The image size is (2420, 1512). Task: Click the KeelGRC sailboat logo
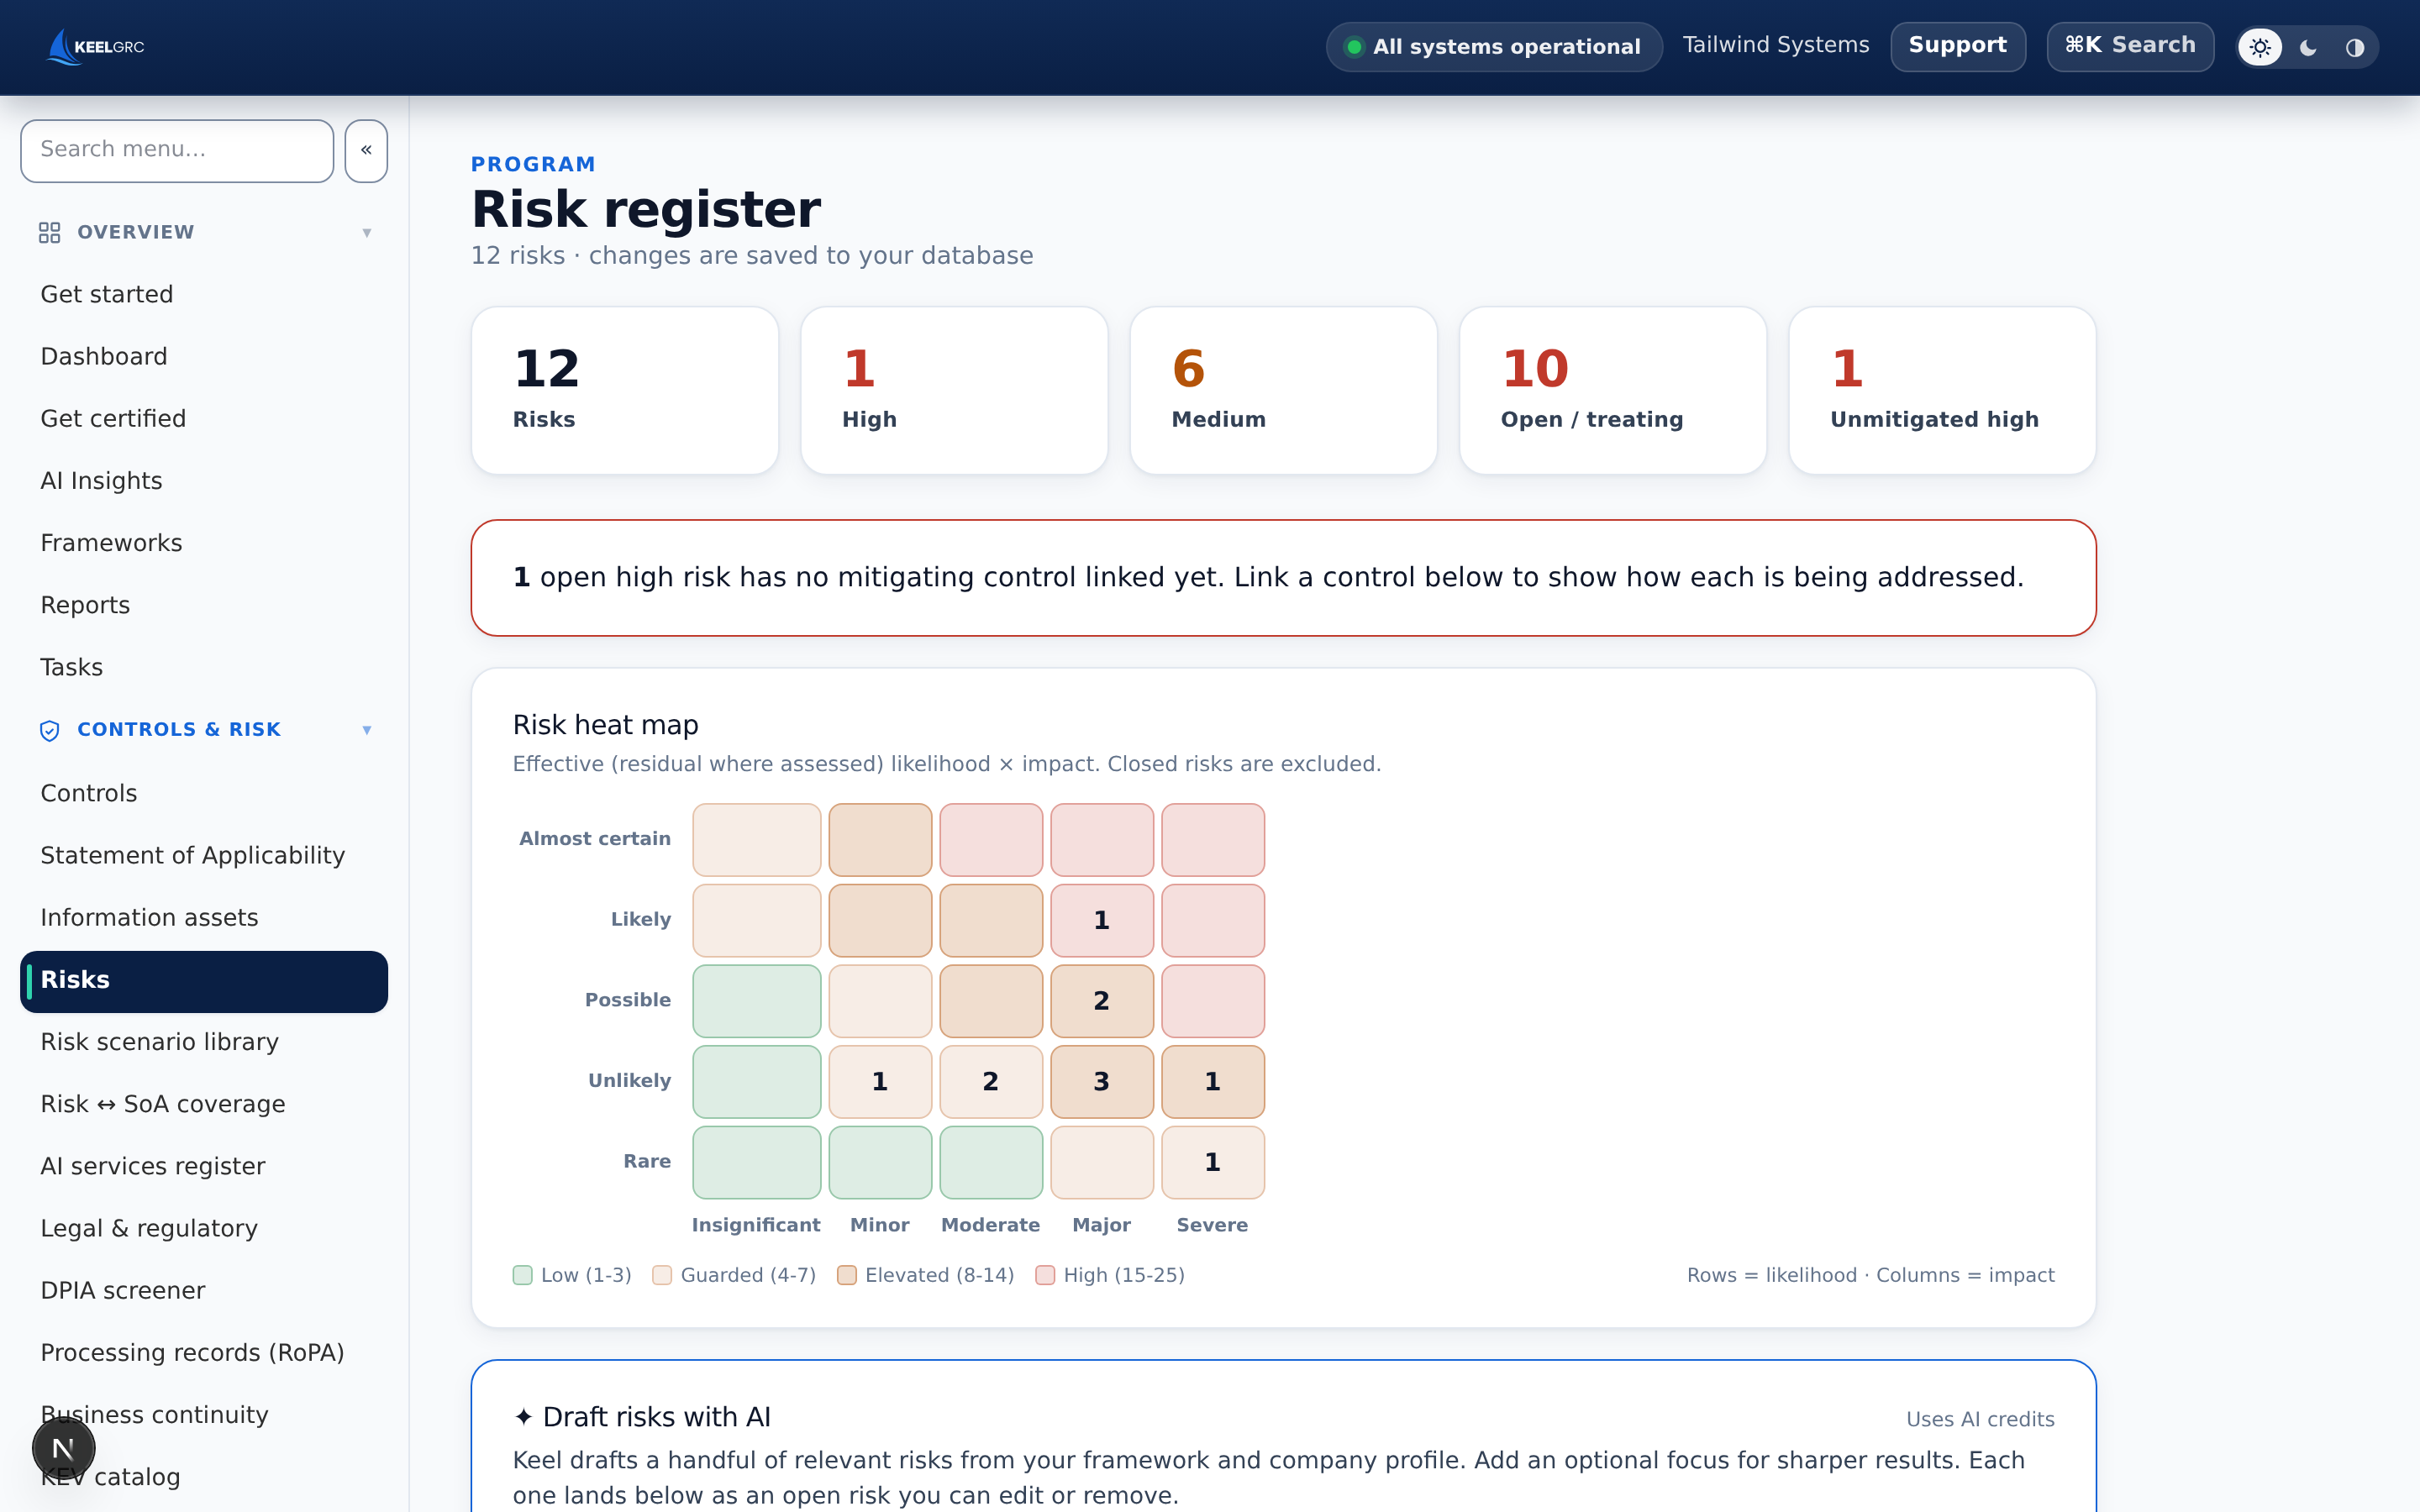tap(96, 46)
